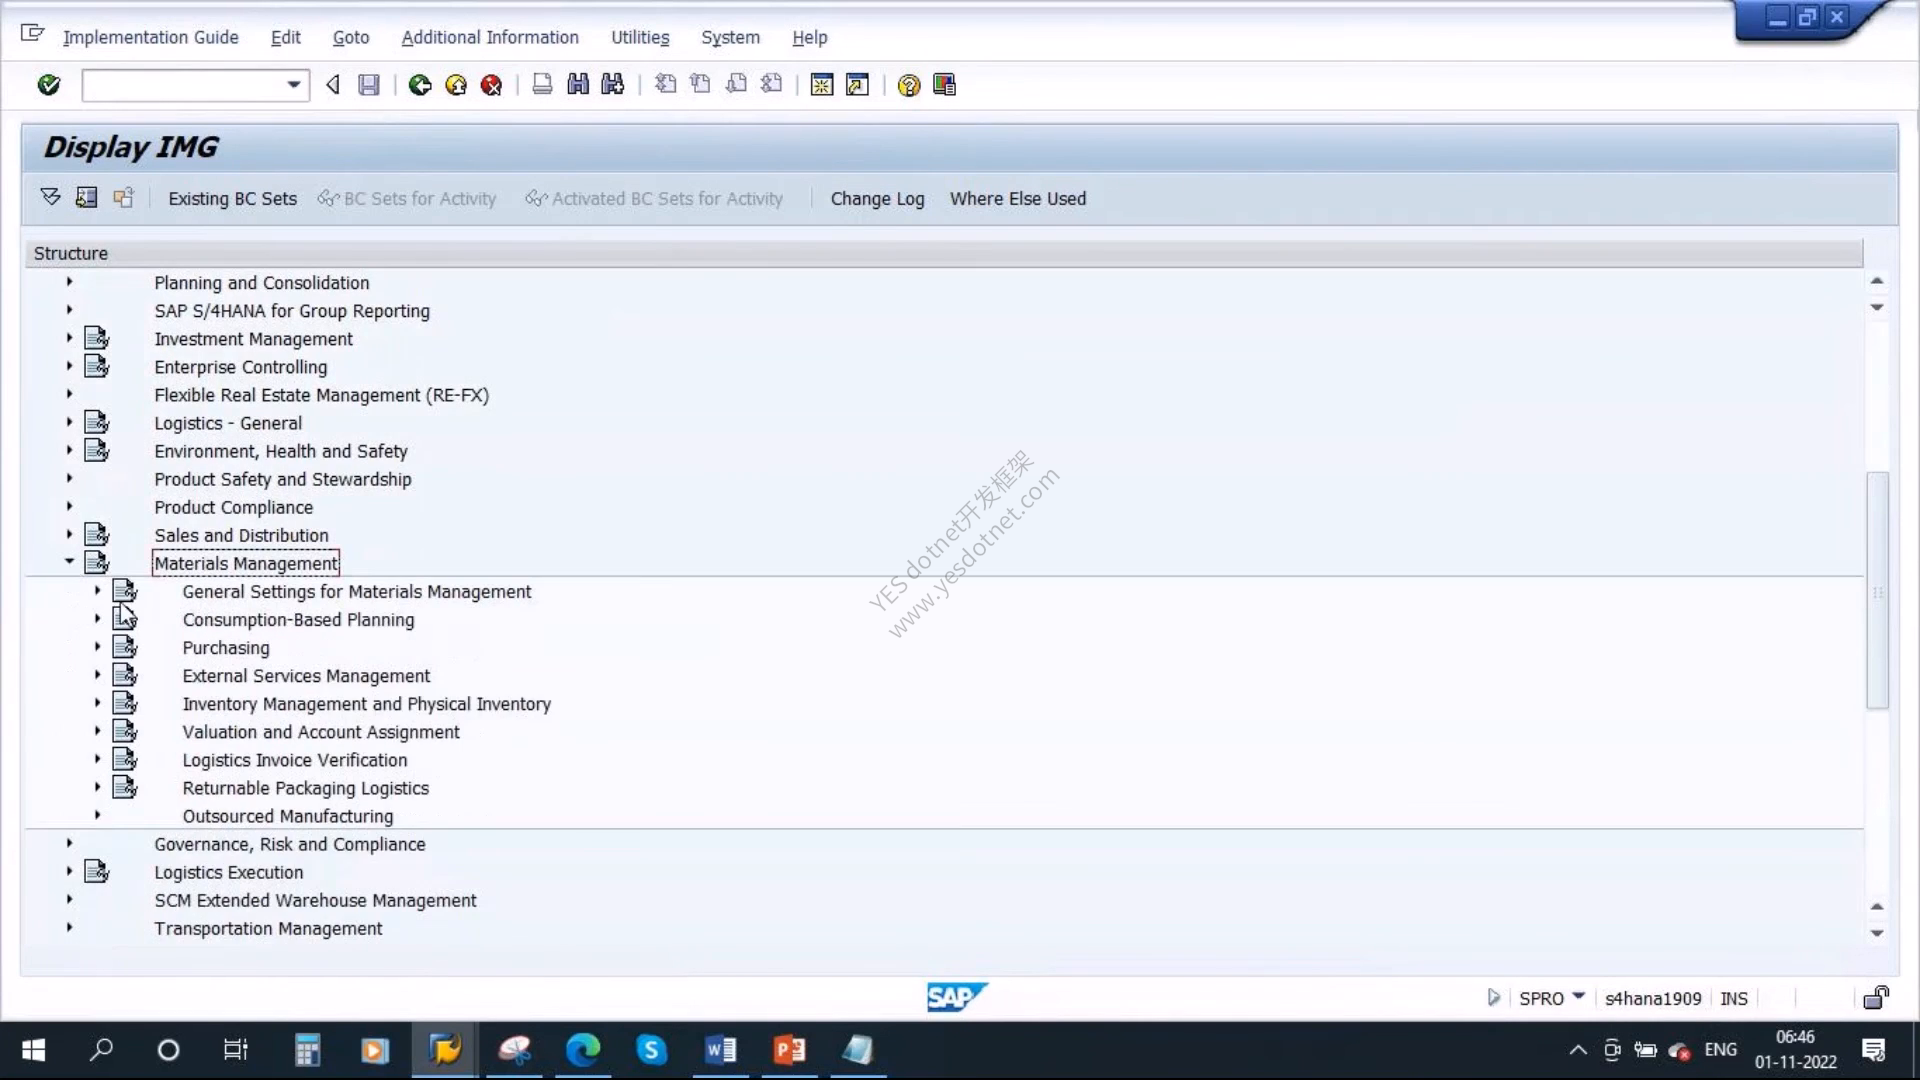Screen dimensions: 1920x1080
Task: Click the Save disk icon in toolbar
Action: [369, 85]
